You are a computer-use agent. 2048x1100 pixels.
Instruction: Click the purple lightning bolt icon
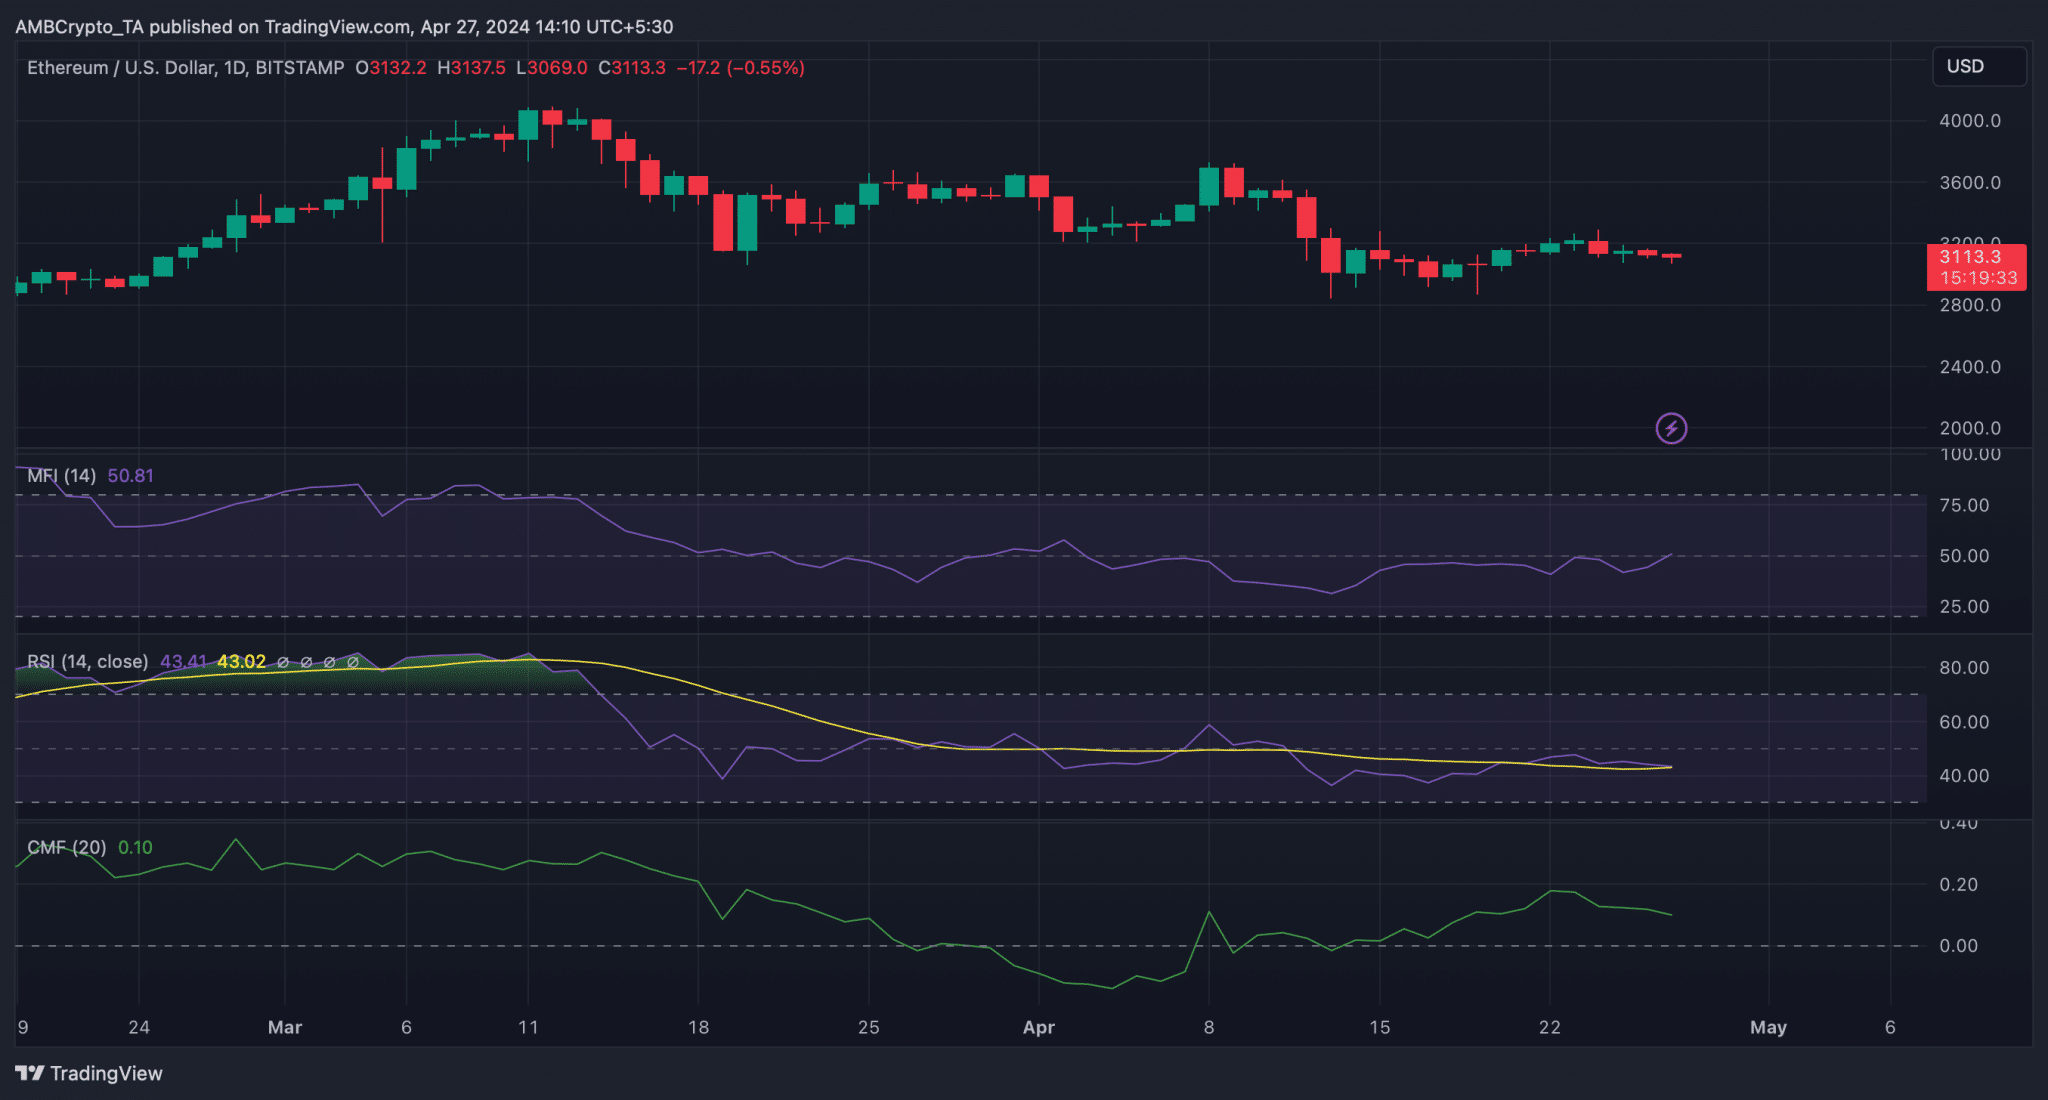coord(1671,429)
